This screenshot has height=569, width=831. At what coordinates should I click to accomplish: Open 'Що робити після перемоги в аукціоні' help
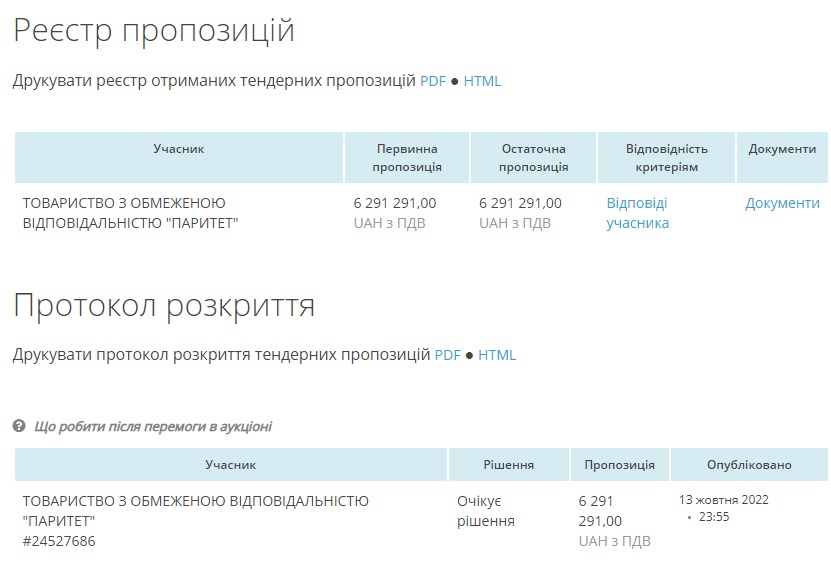click(x=153, y=426)
